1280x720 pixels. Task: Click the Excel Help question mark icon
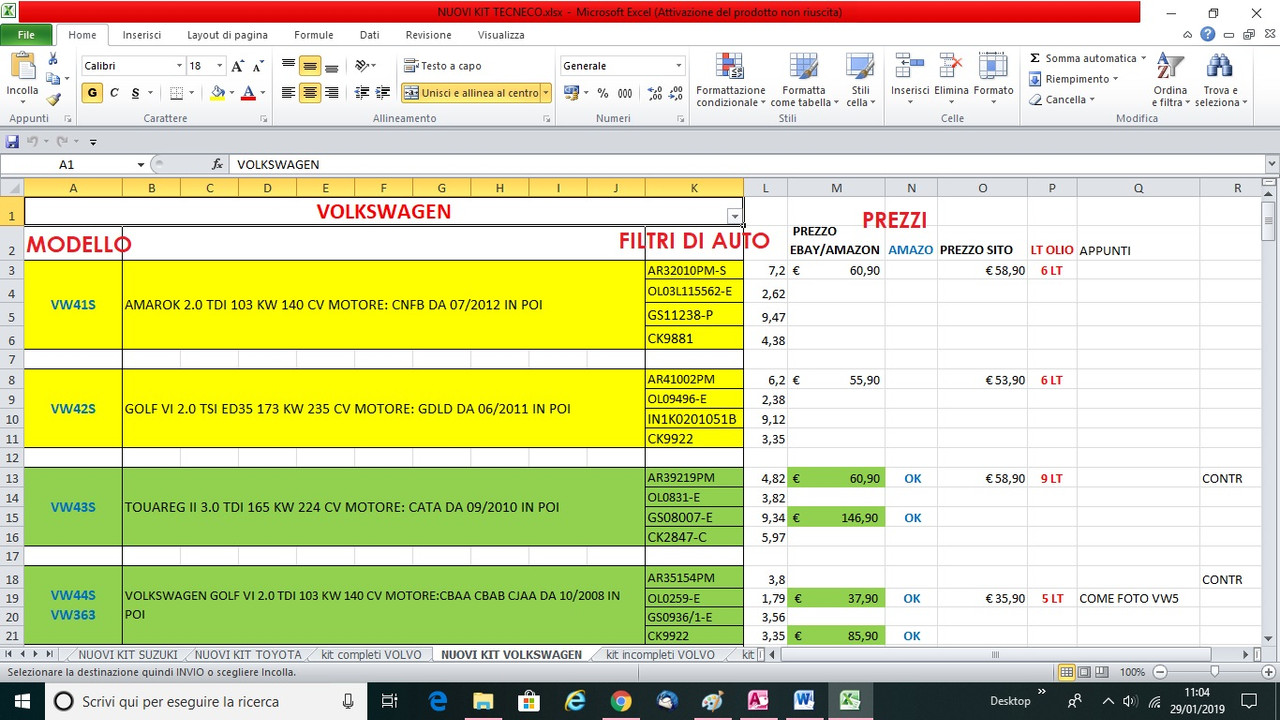1208,34
